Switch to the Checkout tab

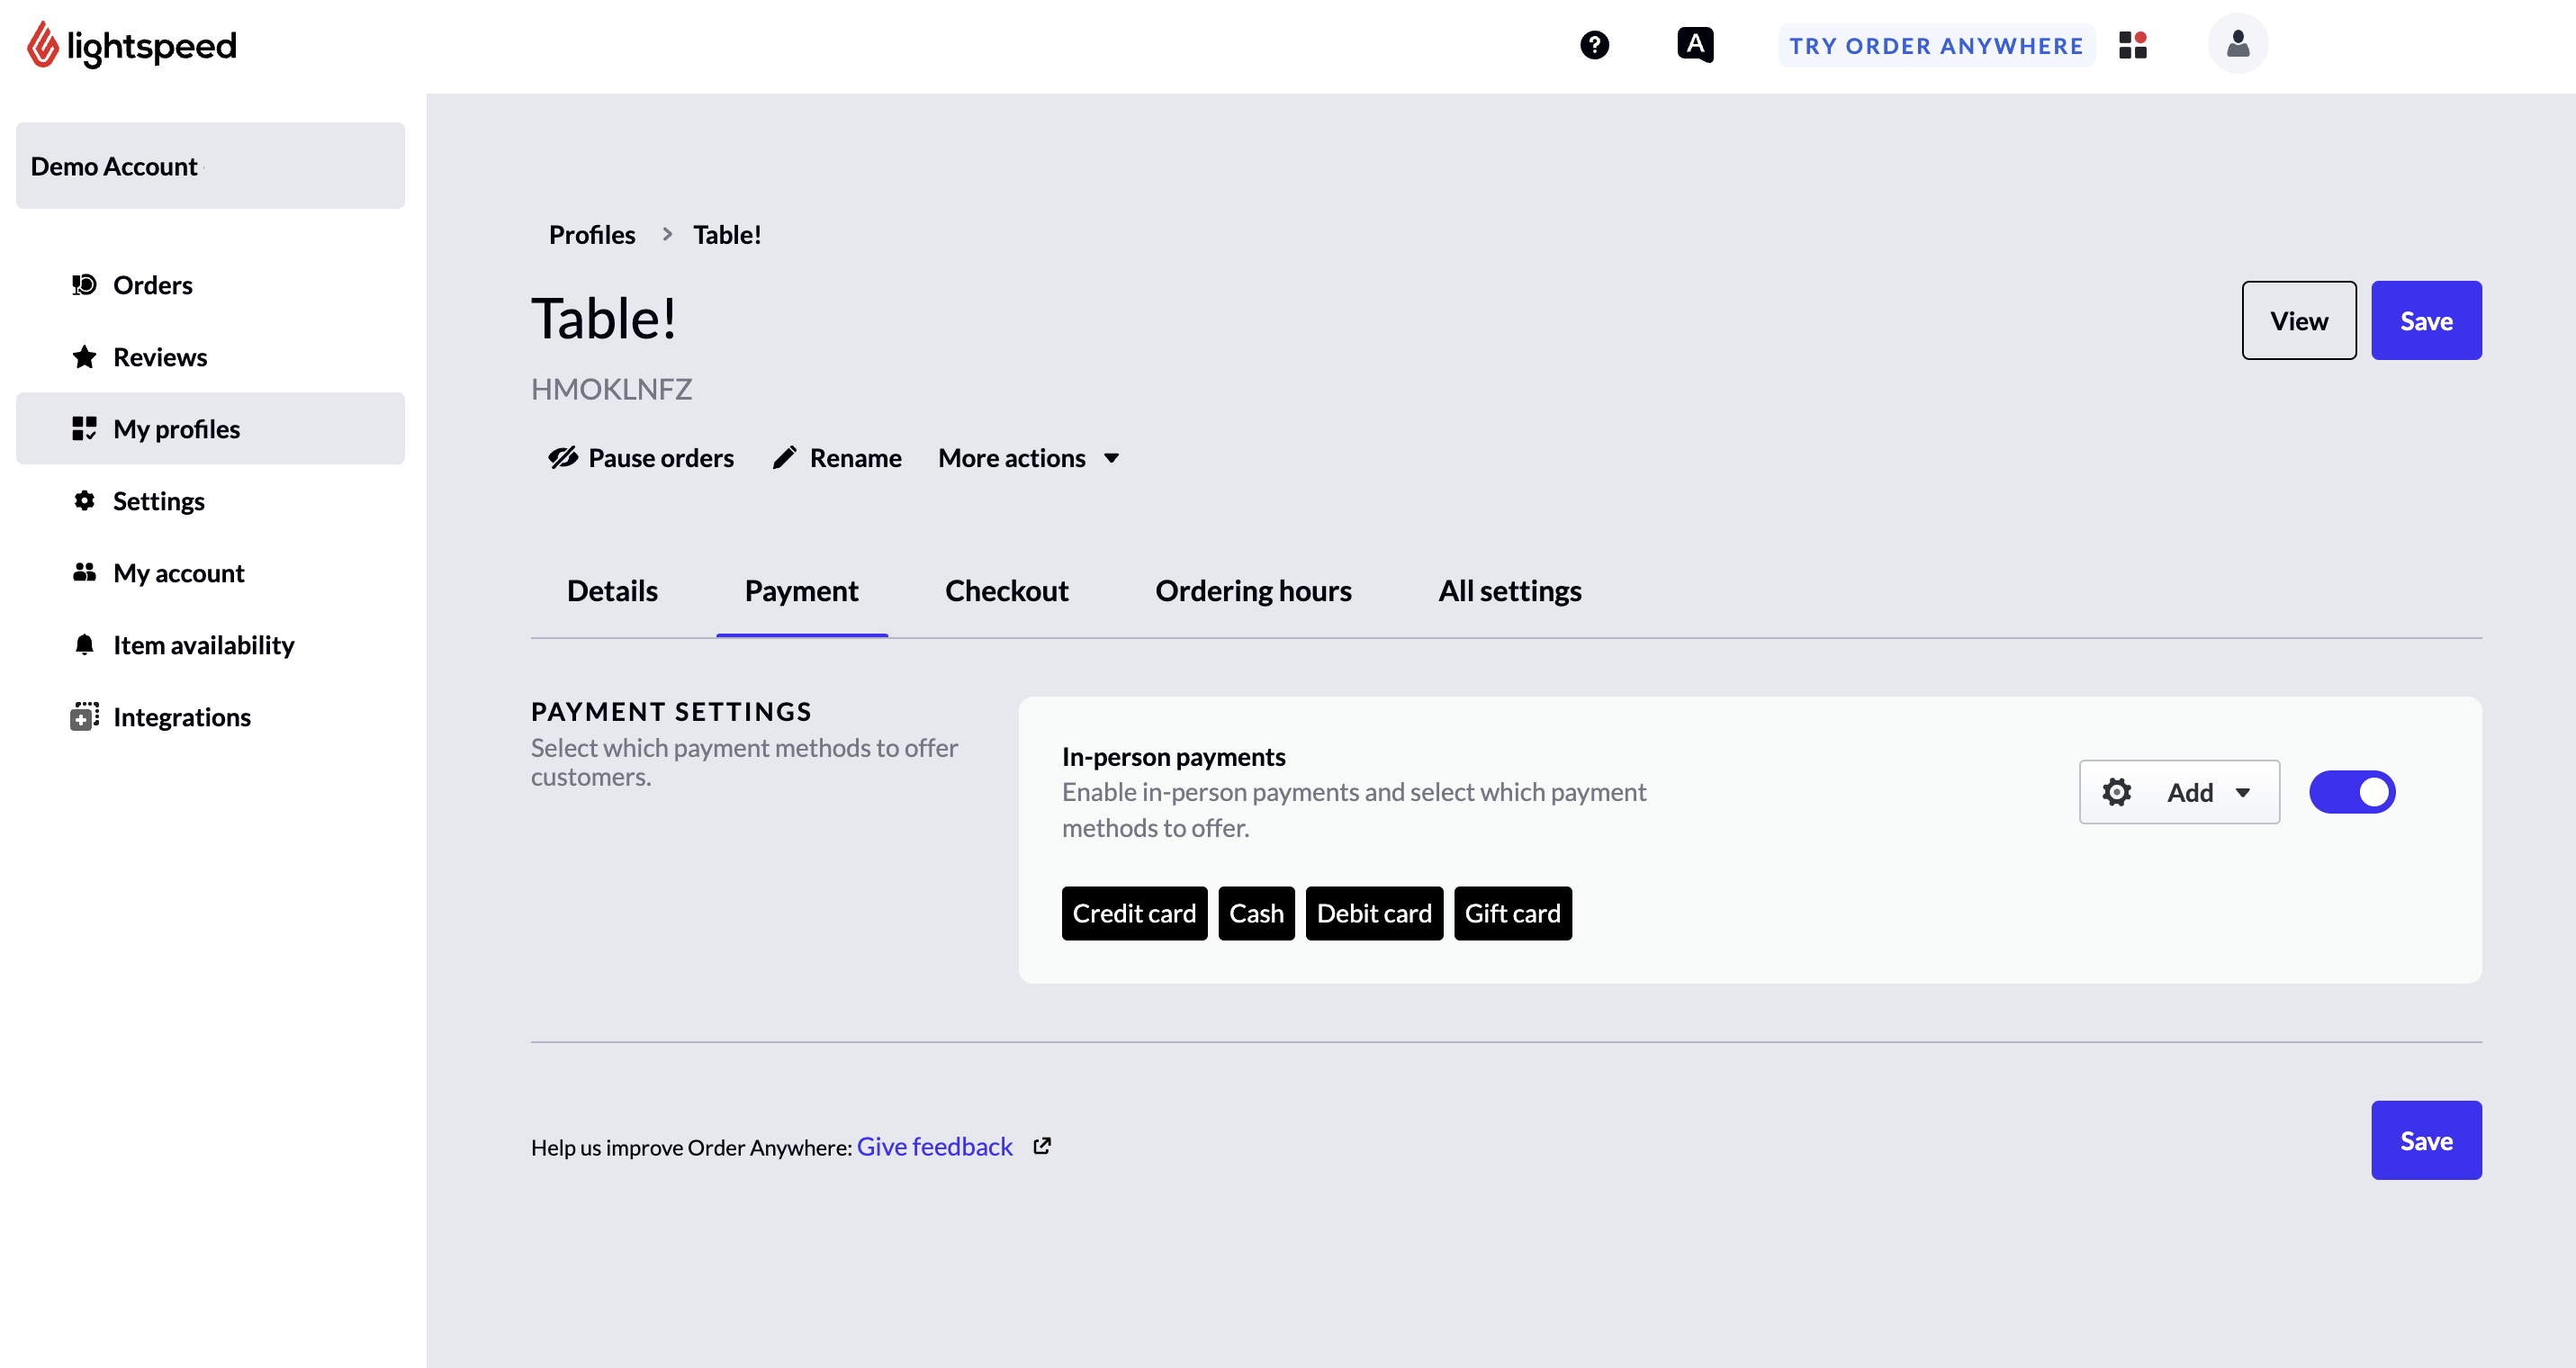tap(1007, 589)
